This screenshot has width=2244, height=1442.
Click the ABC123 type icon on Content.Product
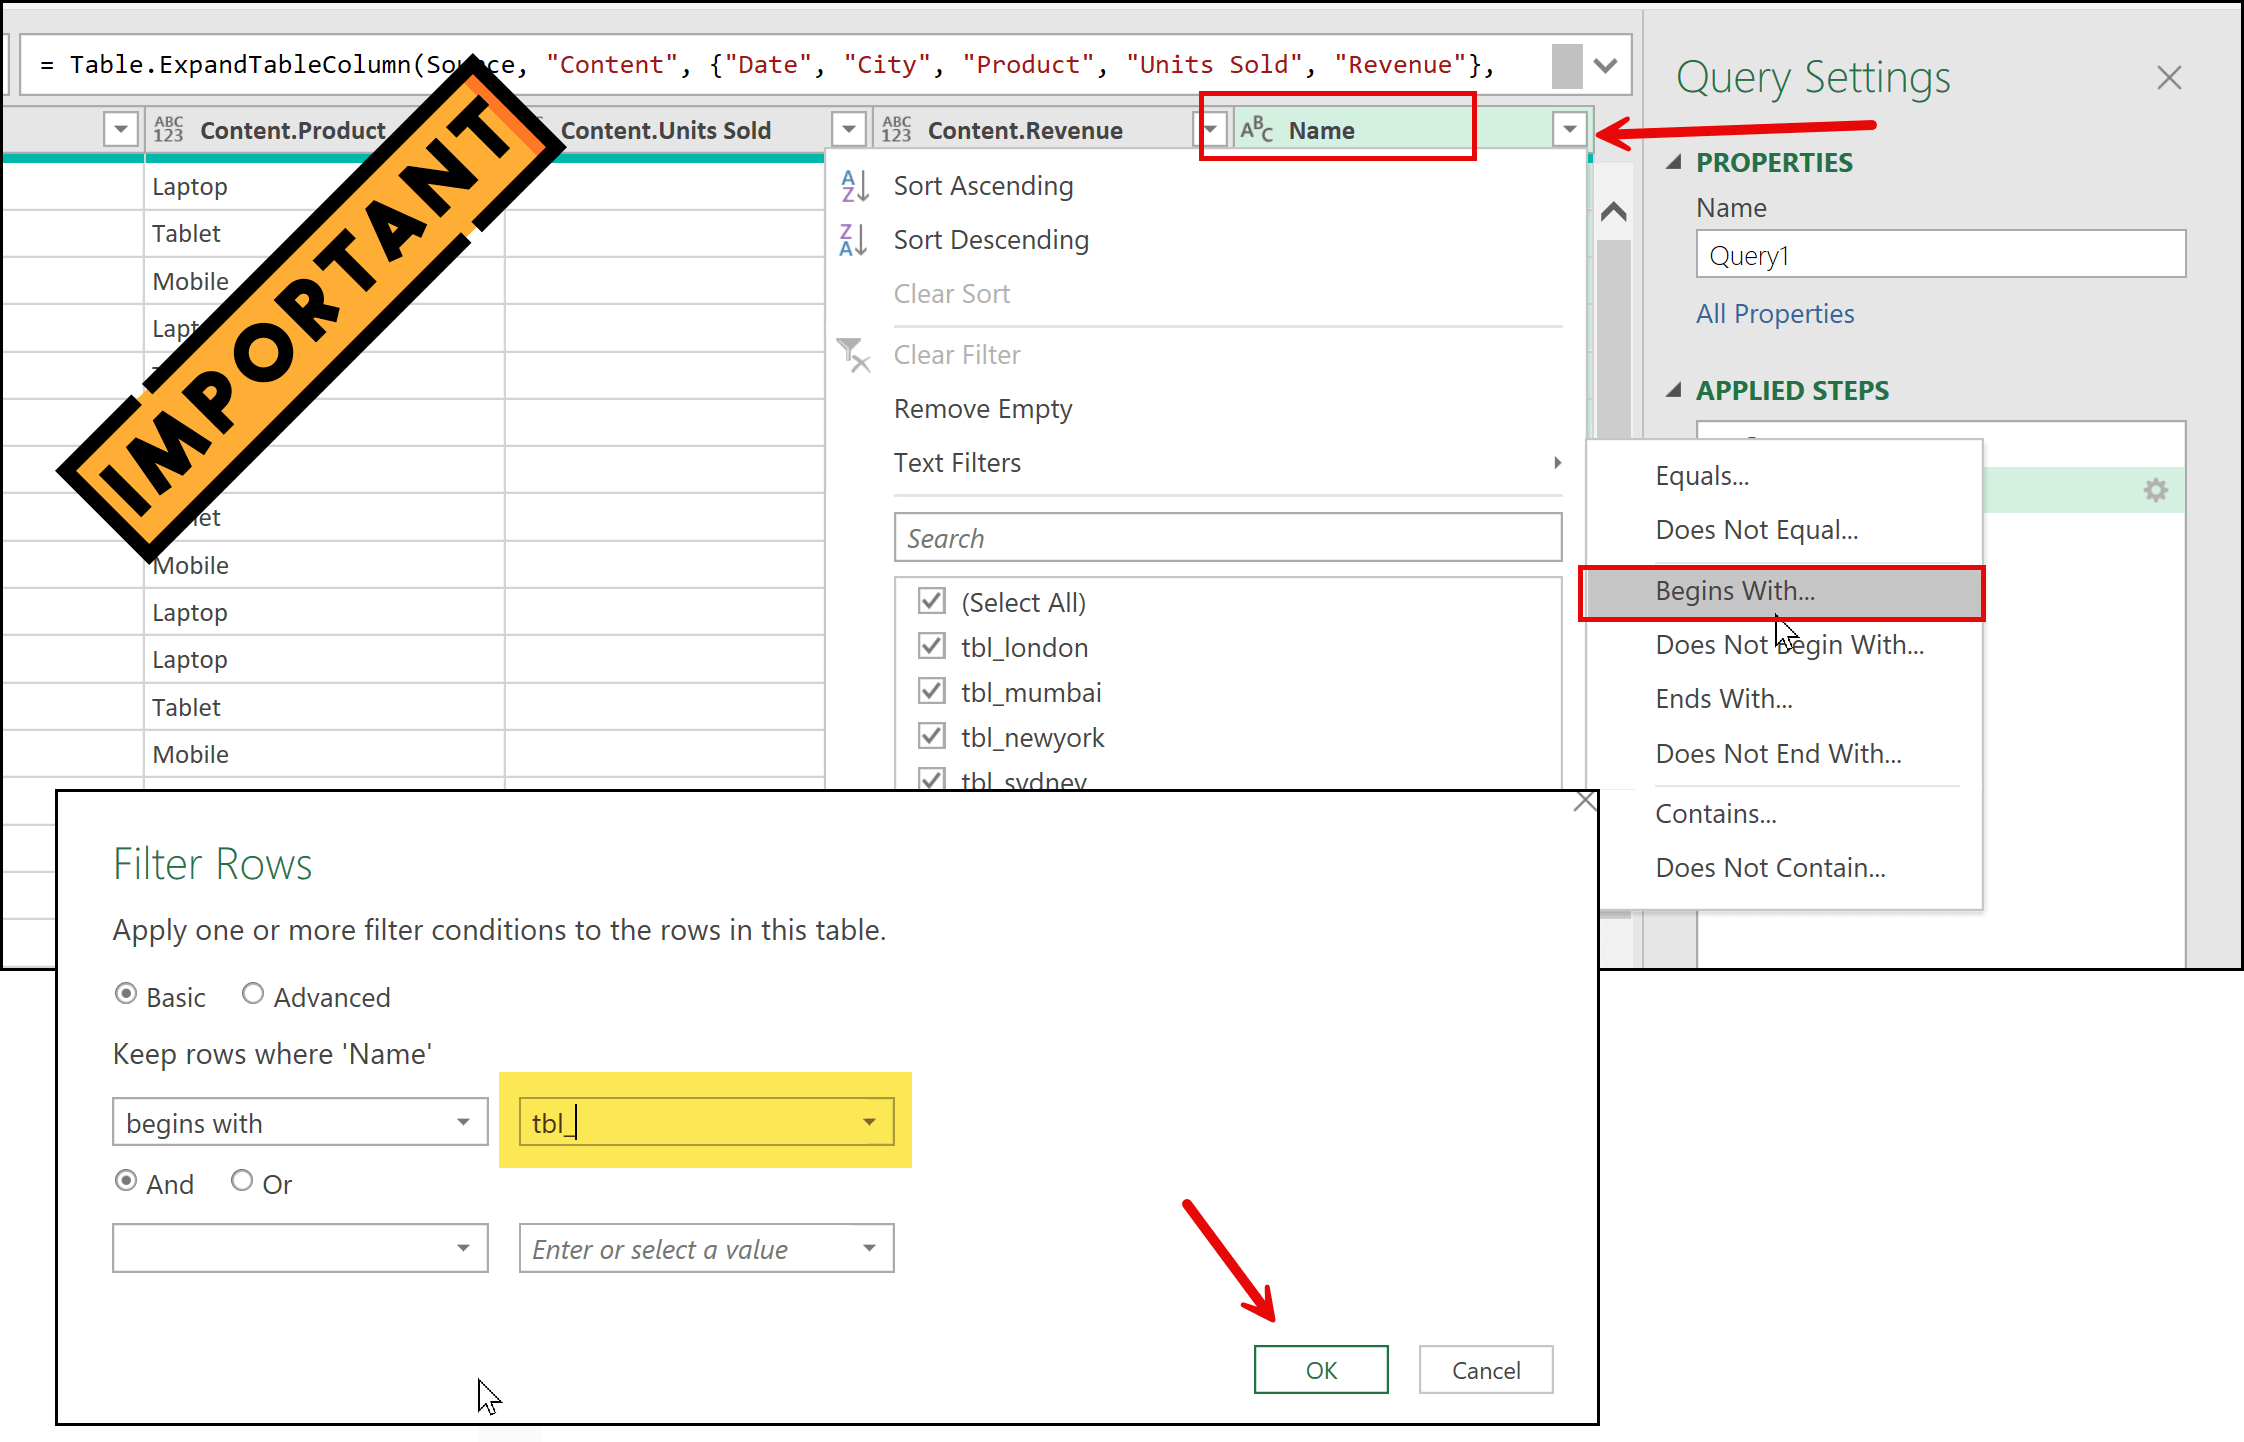tap(168, 130)
